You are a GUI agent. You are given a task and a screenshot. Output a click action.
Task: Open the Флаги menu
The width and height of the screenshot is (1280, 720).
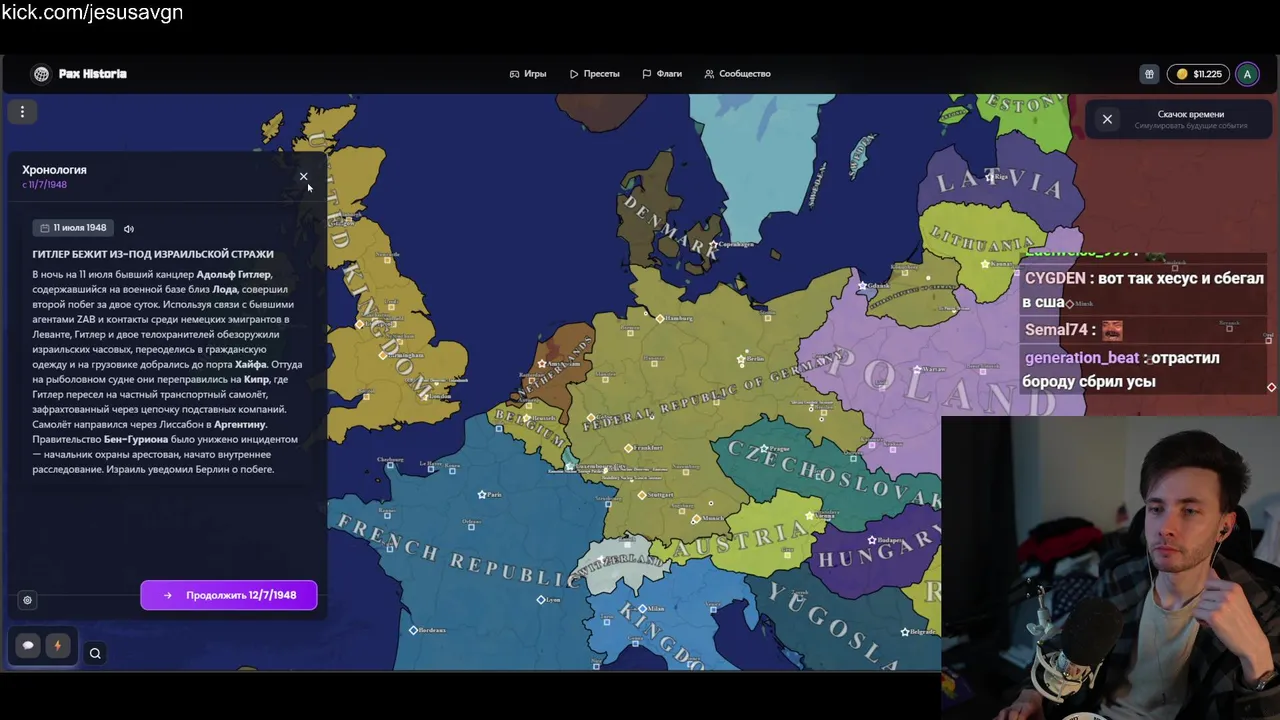(662, 74)
